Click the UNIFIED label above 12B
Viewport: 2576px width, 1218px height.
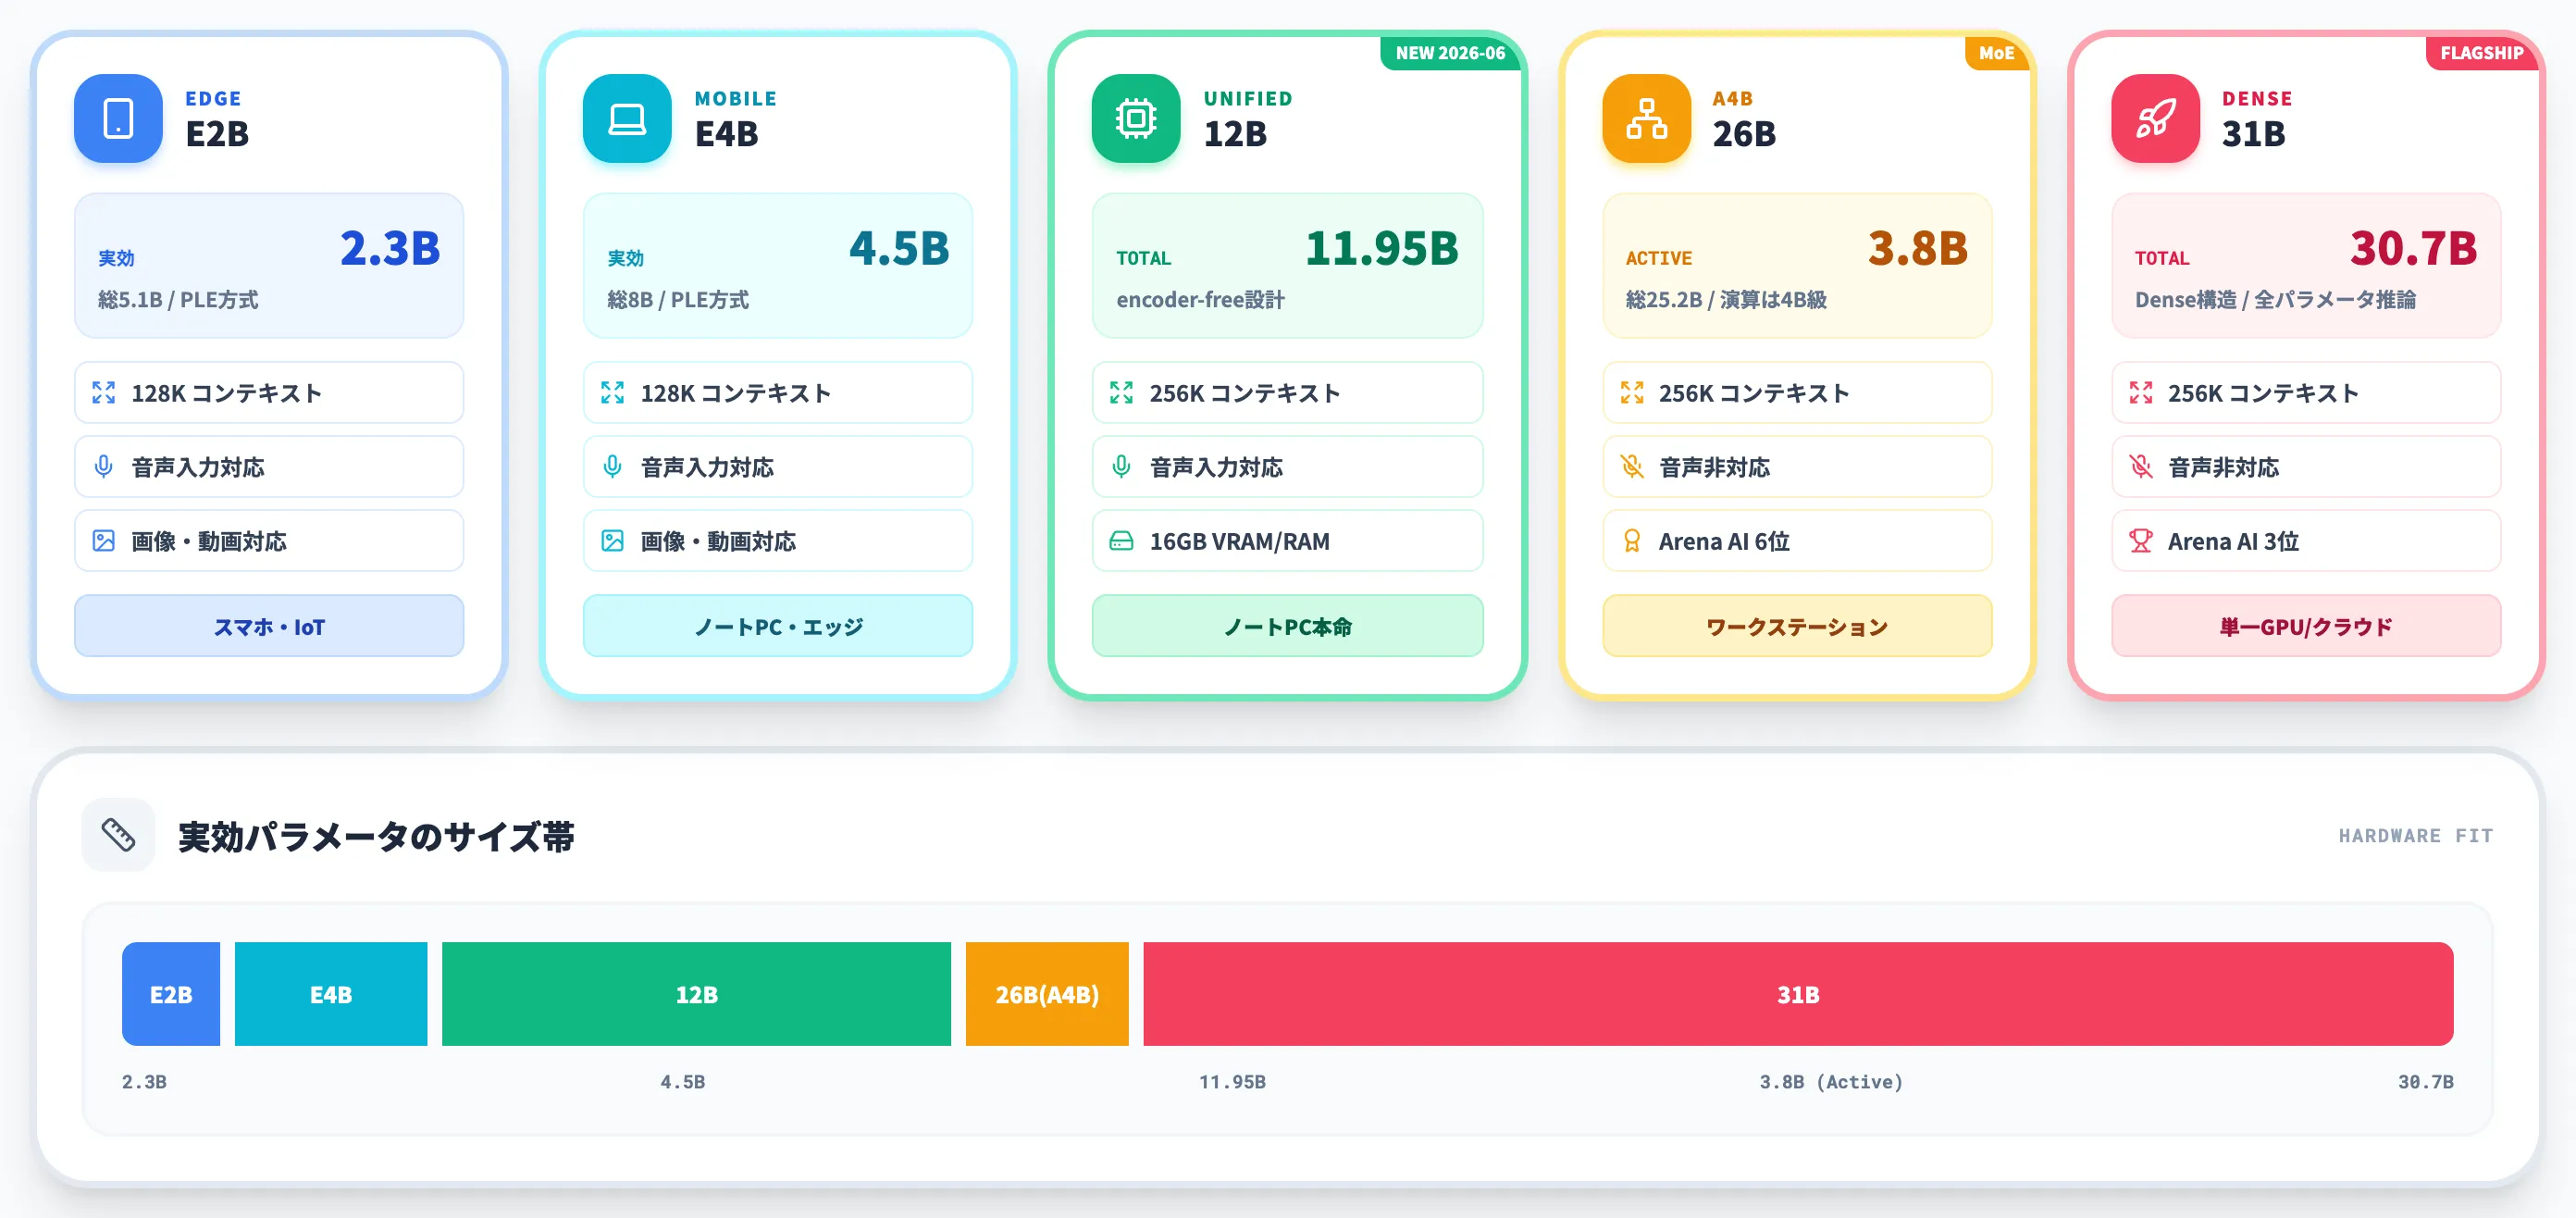coord(1248,98)
